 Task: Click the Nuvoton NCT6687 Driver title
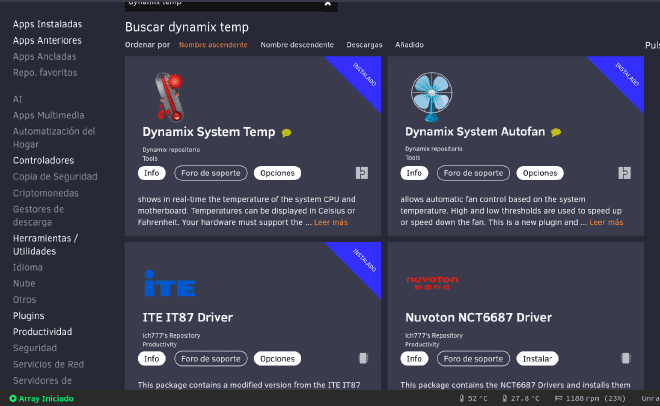coord(478,318)
